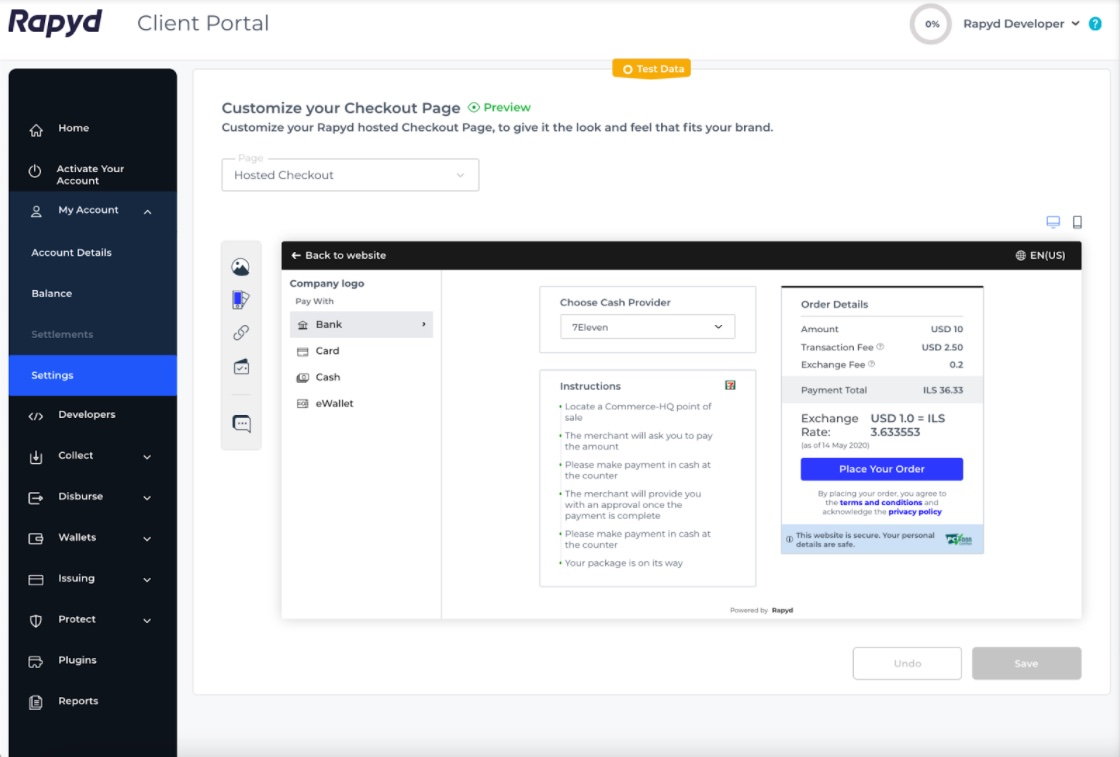Expand the 7Eleven cash provider dropdown
Screen dimensions: 1120x757
pyautogui.click(x=647, y=327)
